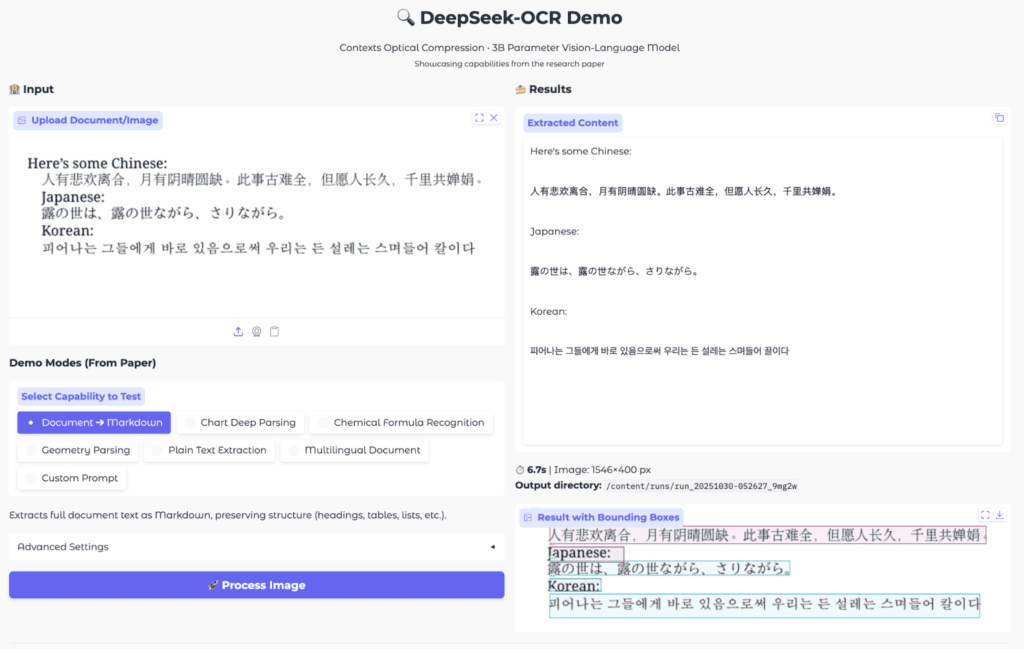Download the bounding boxes result image
Screen dimensions: 1024x649
999,515
